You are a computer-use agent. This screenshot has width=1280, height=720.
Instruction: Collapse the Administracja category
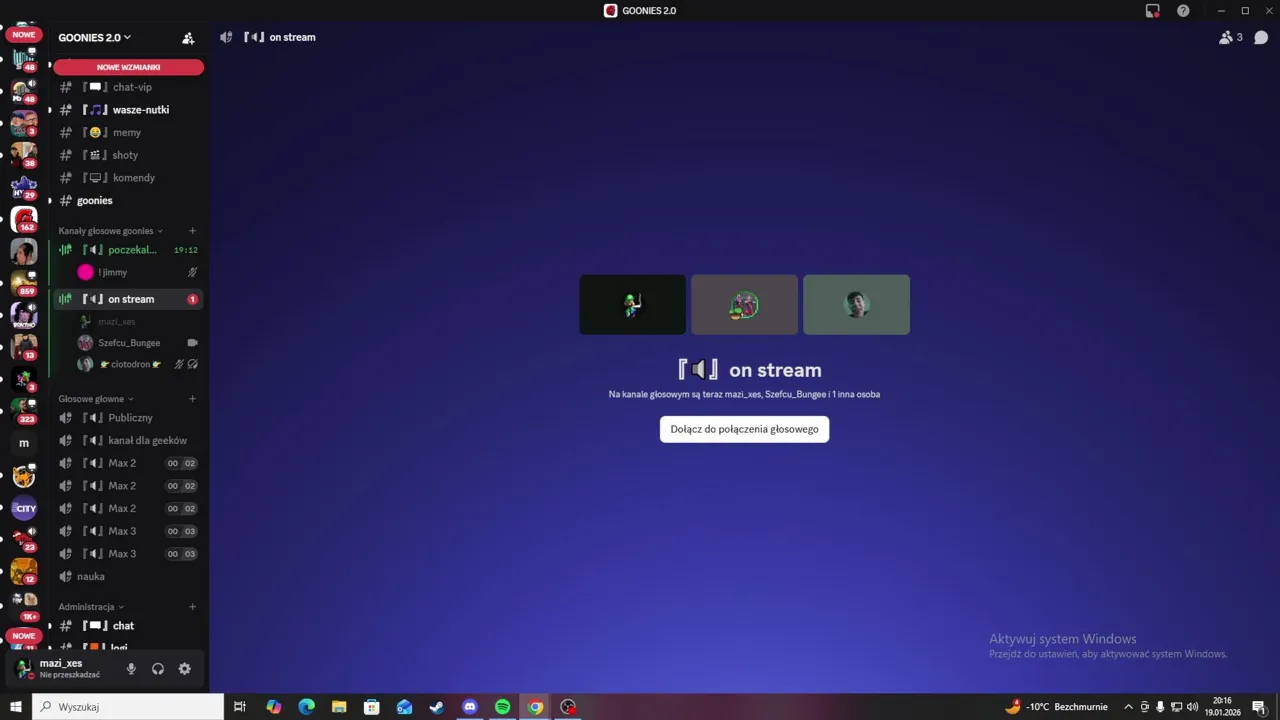pos(91,607)
